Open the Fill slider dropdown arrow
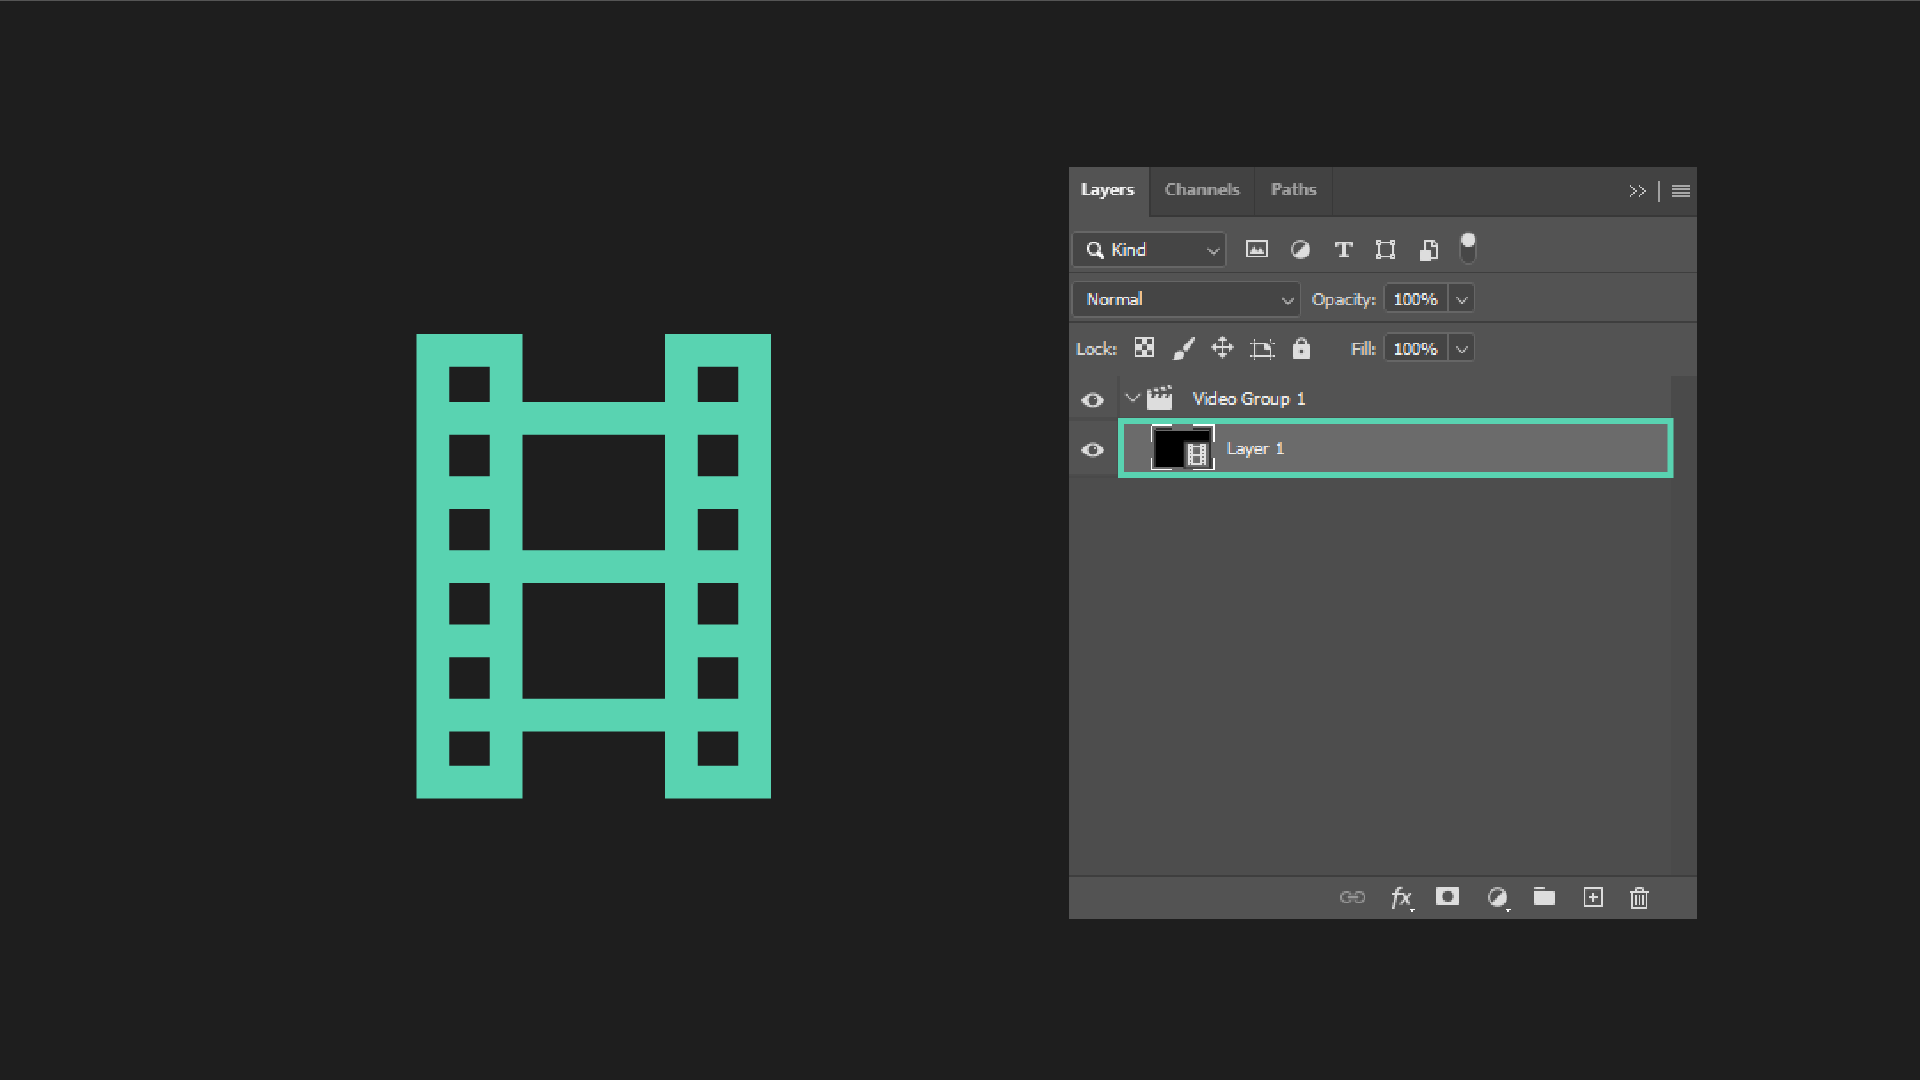Viewport: 1920px width, 1080px height. (x=1461, y=348)
